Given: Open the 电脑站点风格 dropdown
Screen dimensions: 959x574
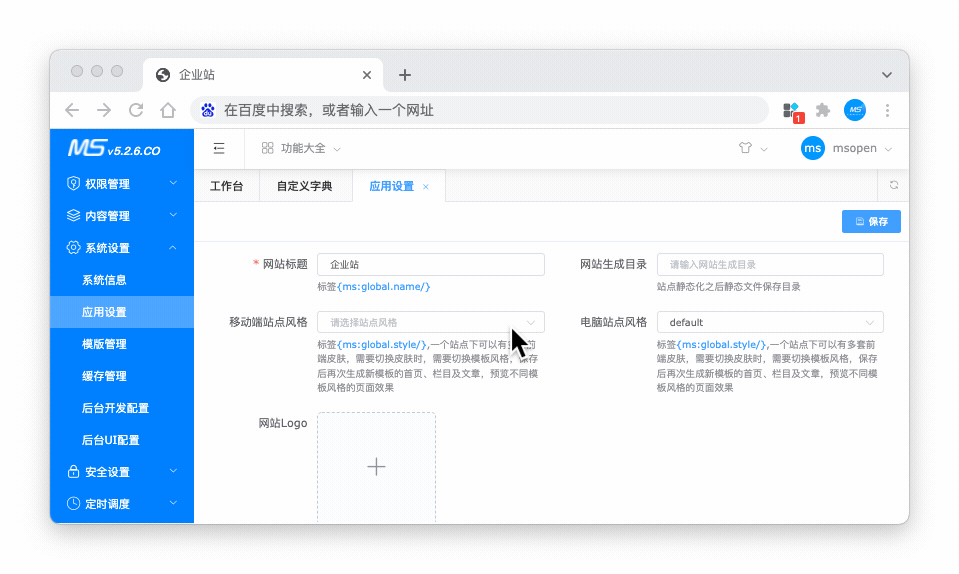Looking at the screenshot, I should coord(770,322).
